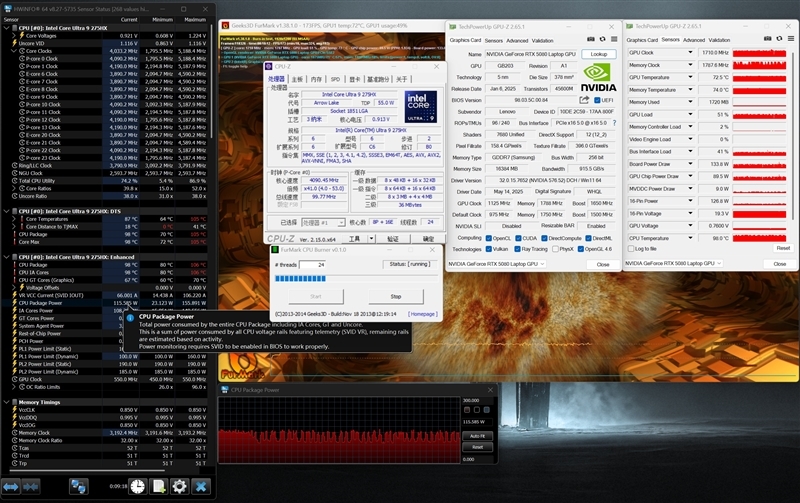This screenshot has width=800, height=503.
Task: Open Board Power Draw sensor dropdown arrow
Action: [690, 164]
